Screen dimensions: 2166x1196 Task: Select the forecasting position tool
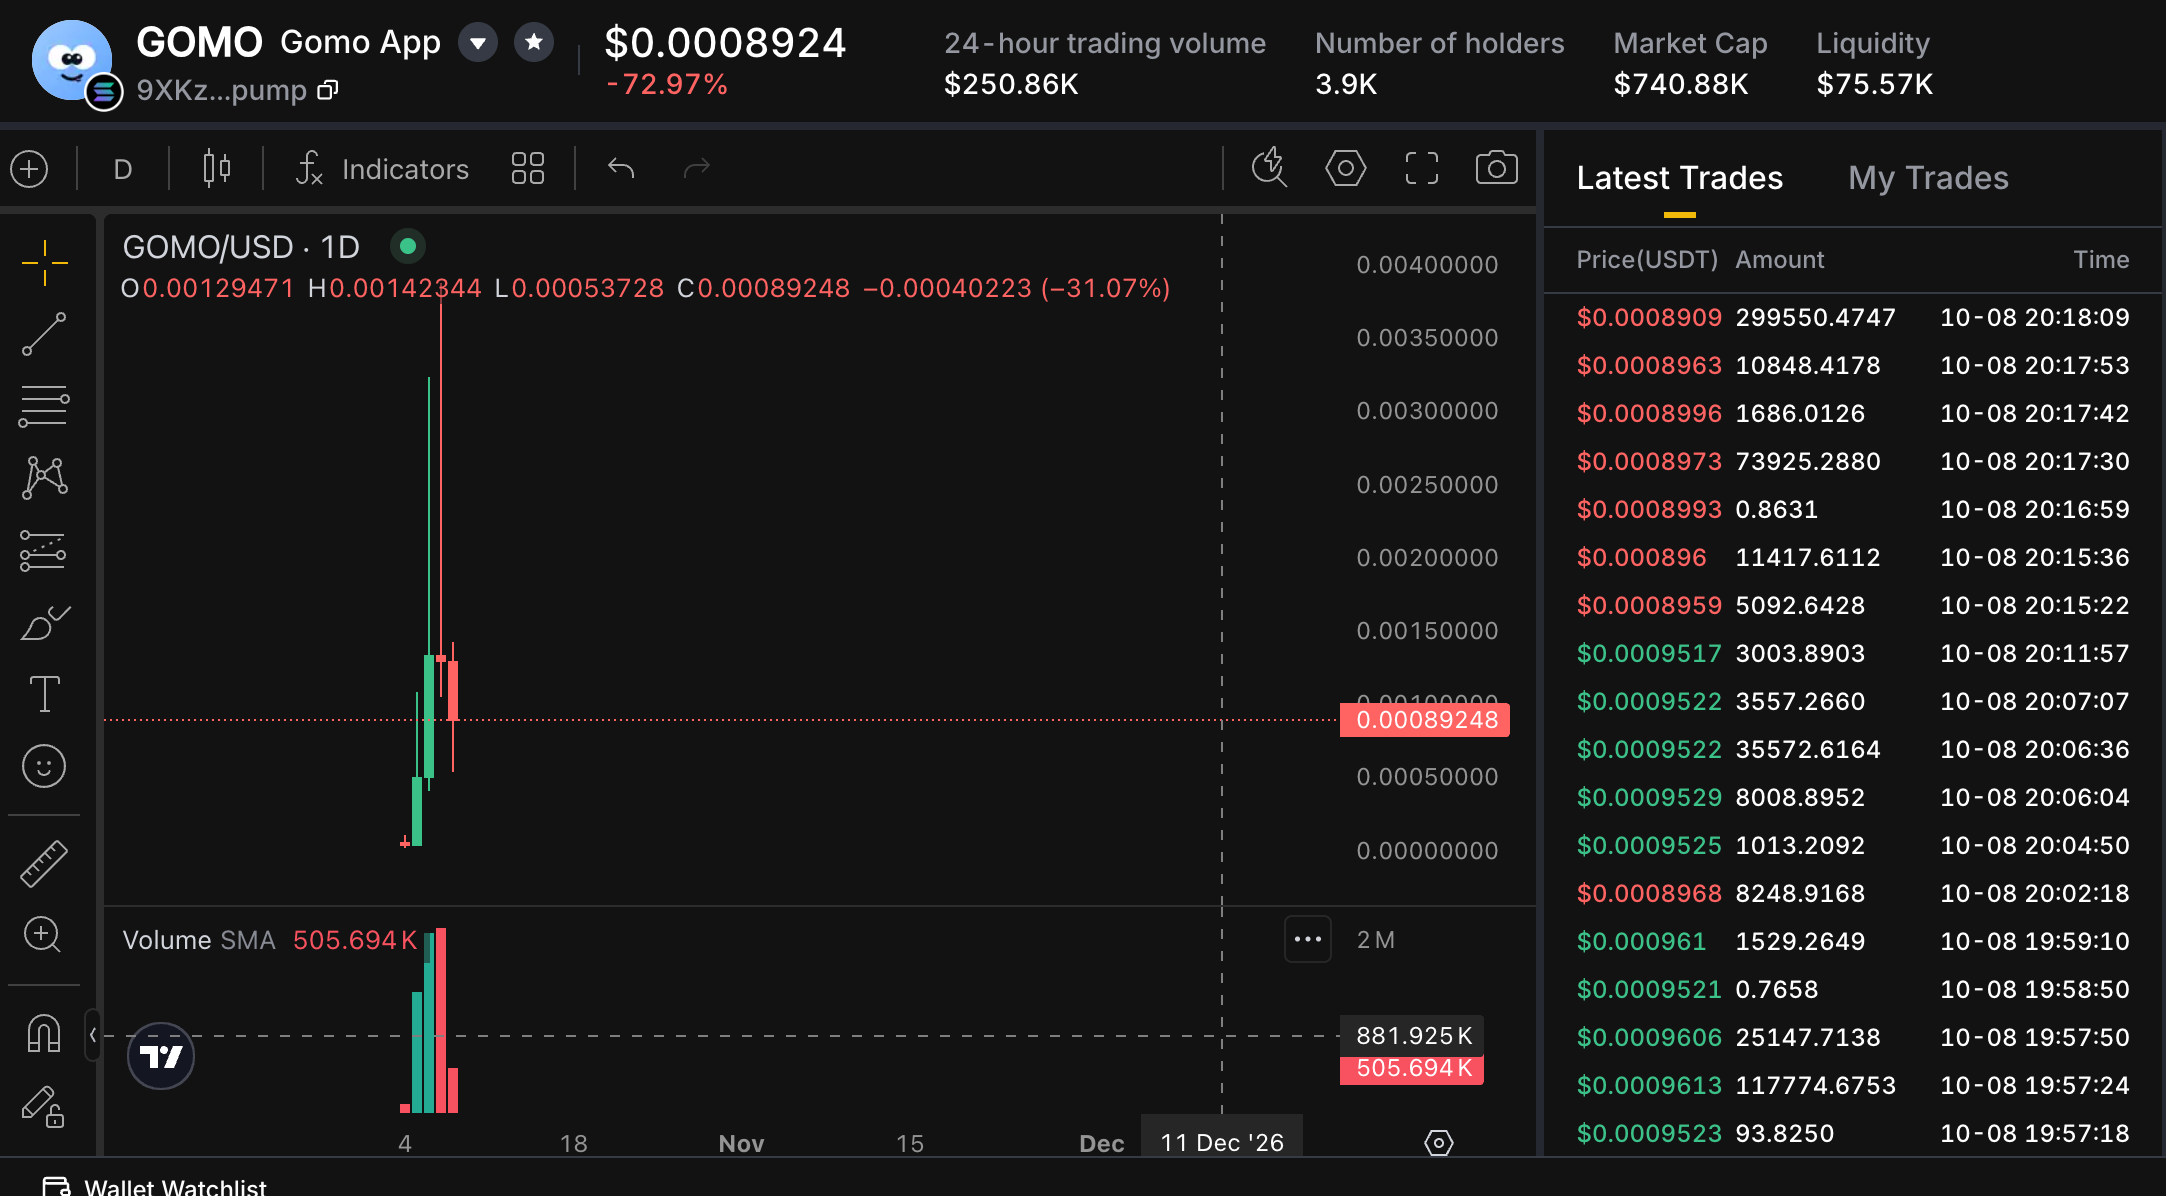[x=44, y=550]
